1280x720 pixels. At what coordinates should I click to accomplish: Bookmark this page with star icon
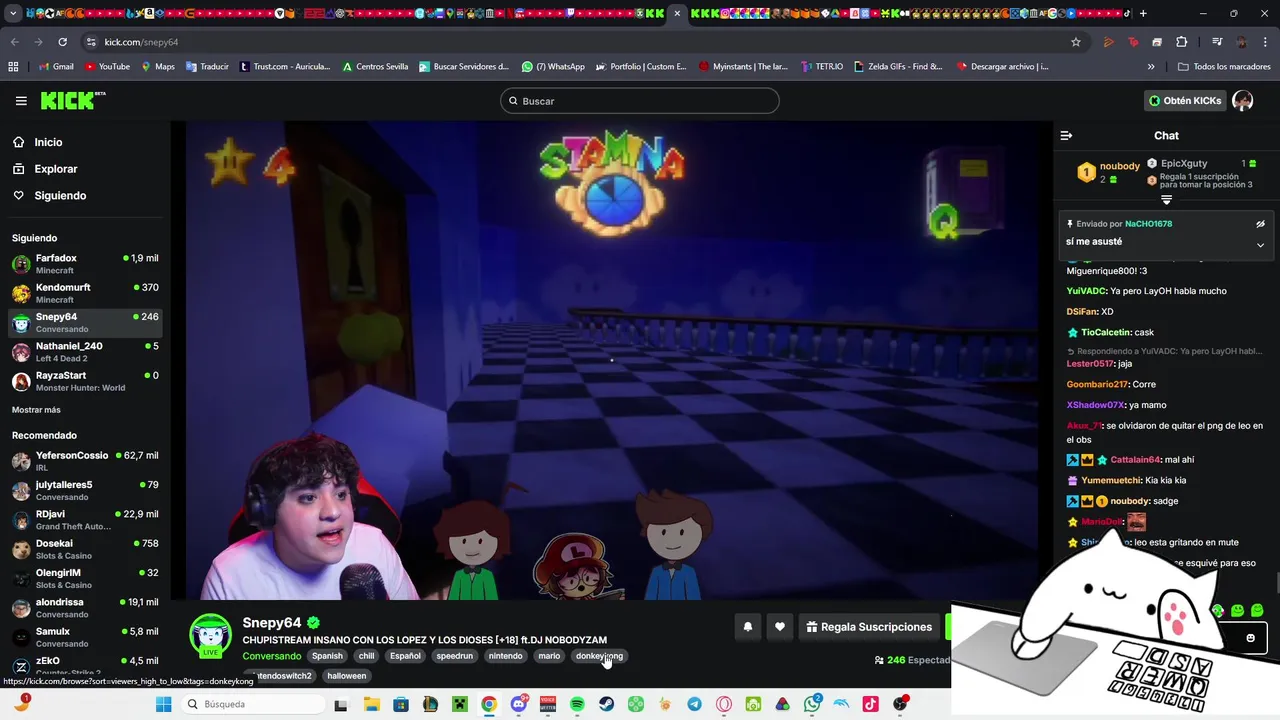pos(1076,42)
